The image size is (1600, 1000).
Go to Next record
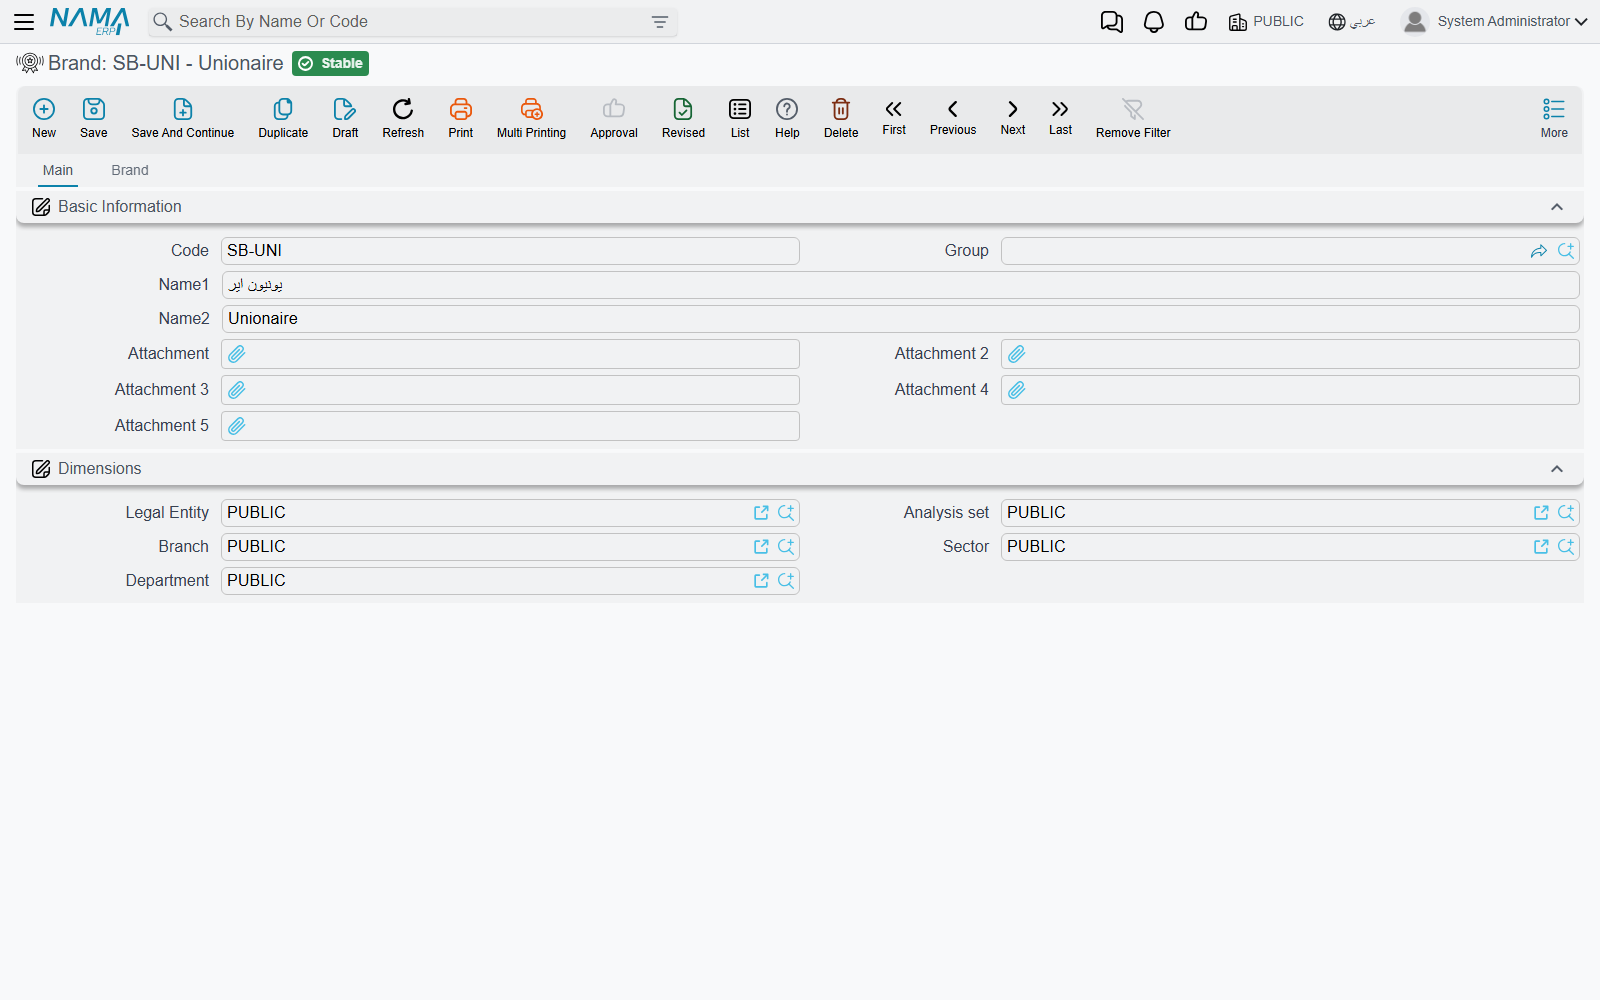[x=1013, y=117]
